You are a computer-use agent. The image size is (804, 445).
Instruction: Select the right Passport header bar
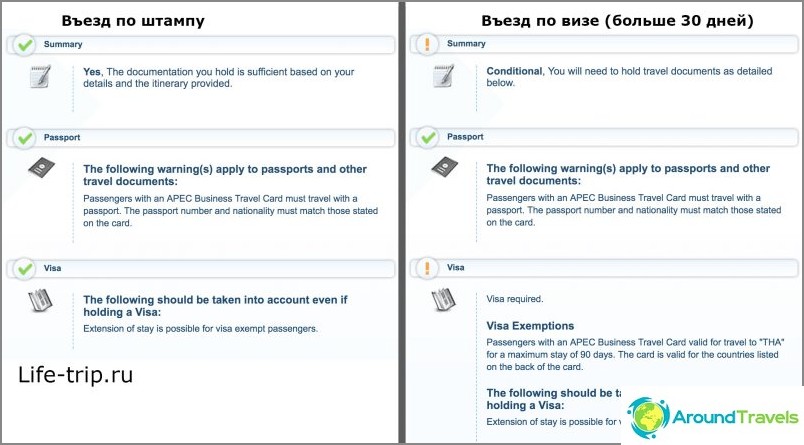[604, 137]
